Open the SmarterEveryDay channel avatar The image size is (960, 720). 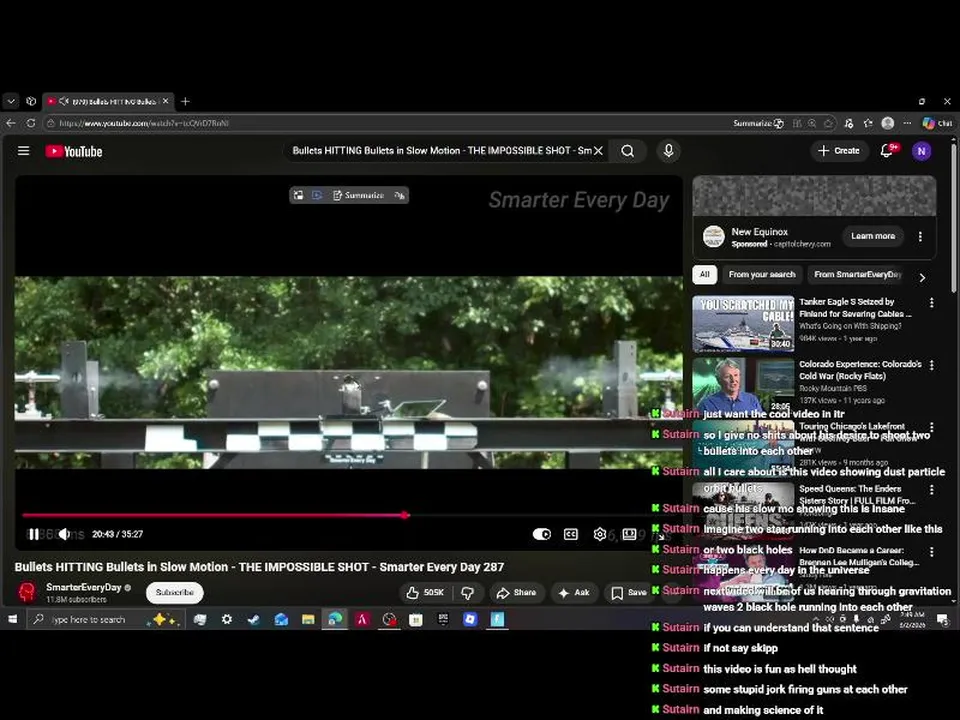[26, 593]
